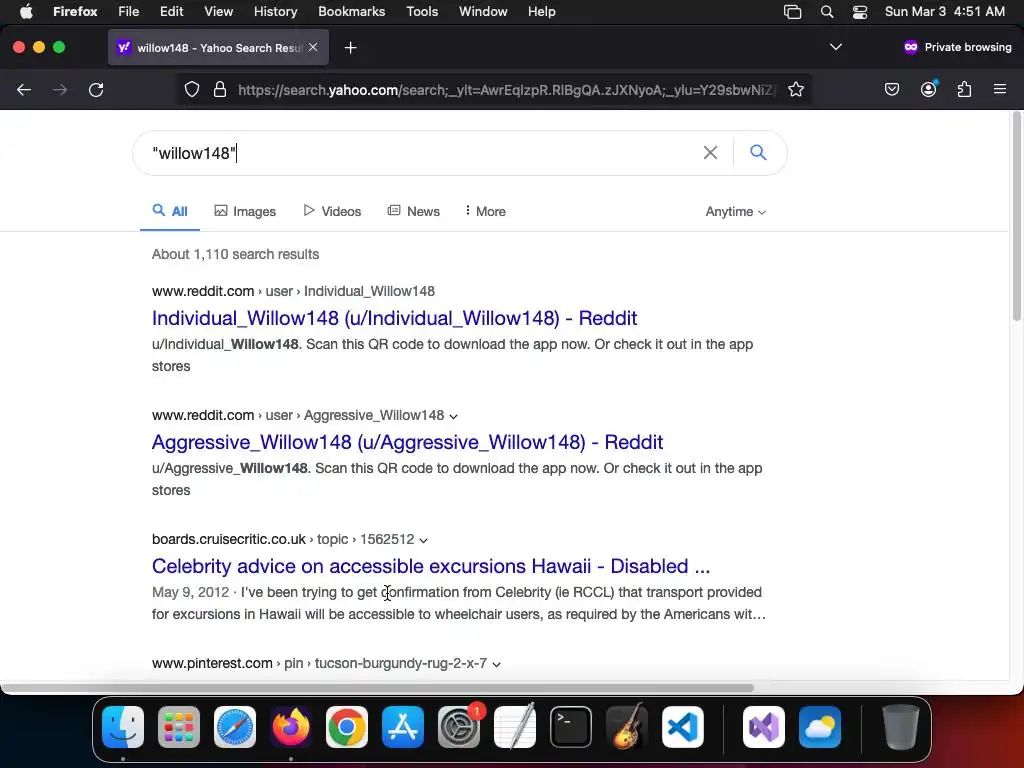Open the Trash in the dock
The width and height of the screenshot is (1024, 768).
click(901, 727)
